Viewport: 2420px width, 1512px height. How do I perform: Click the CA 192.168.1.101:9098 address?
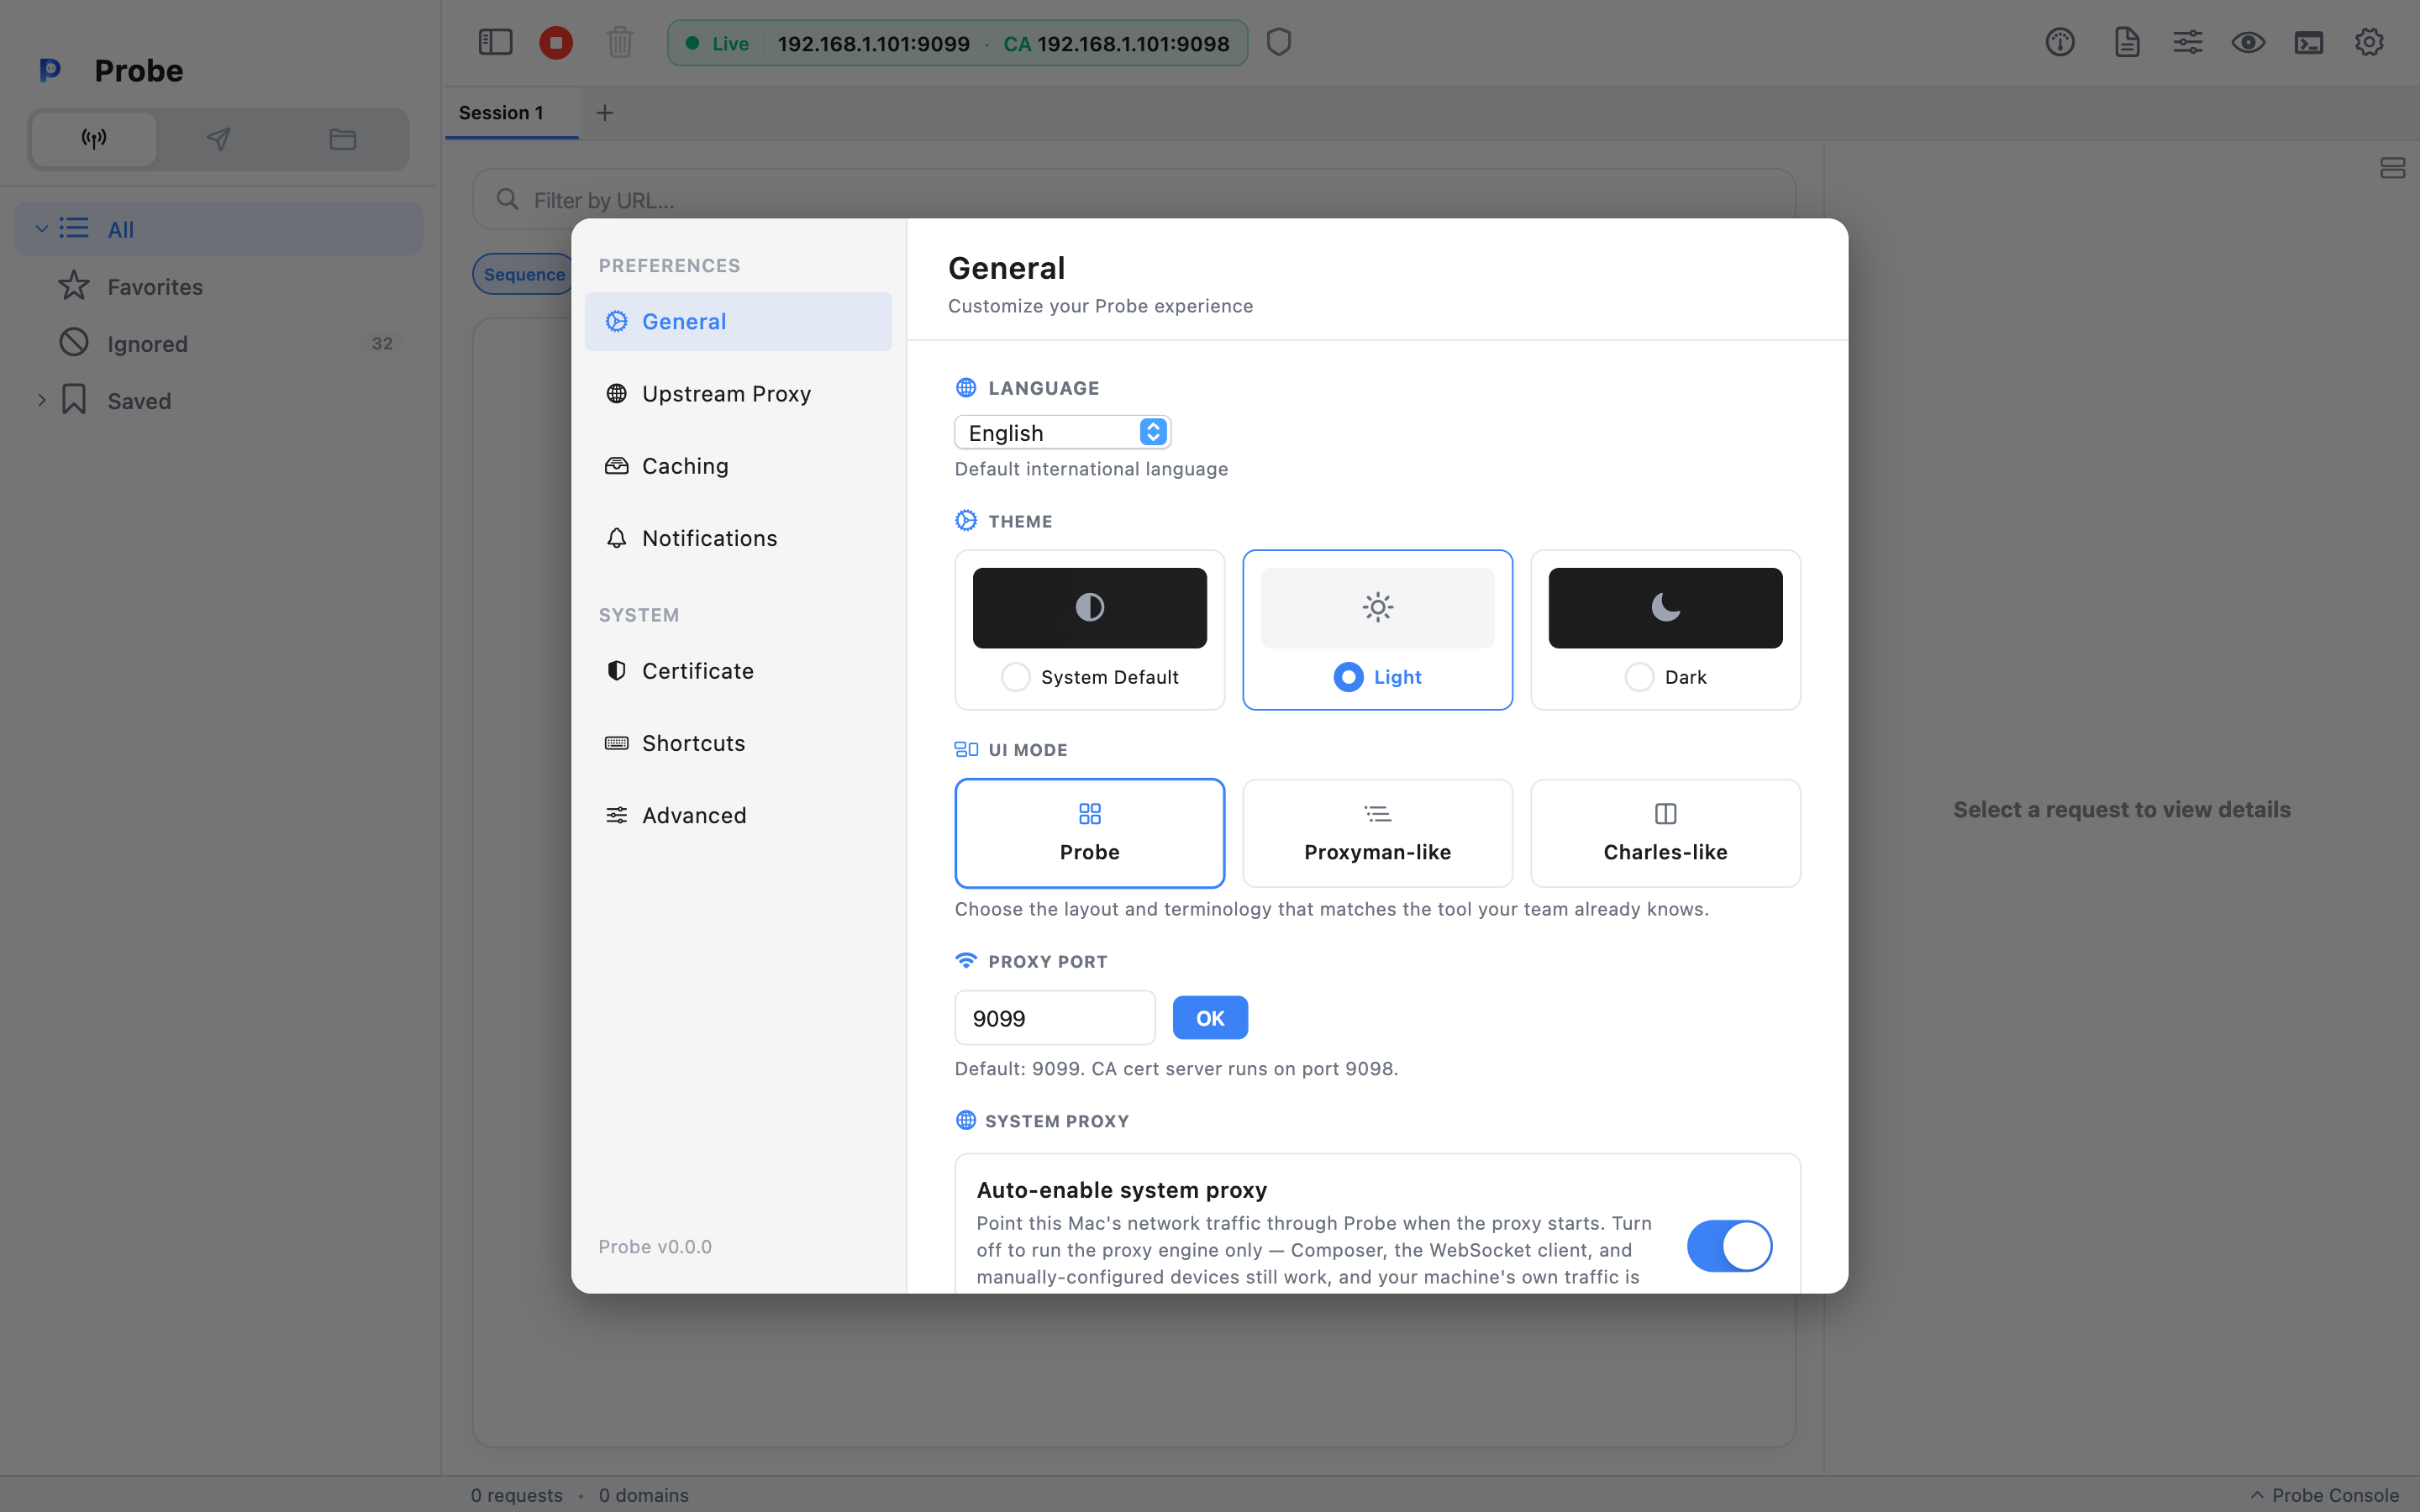pos(1116,43)
